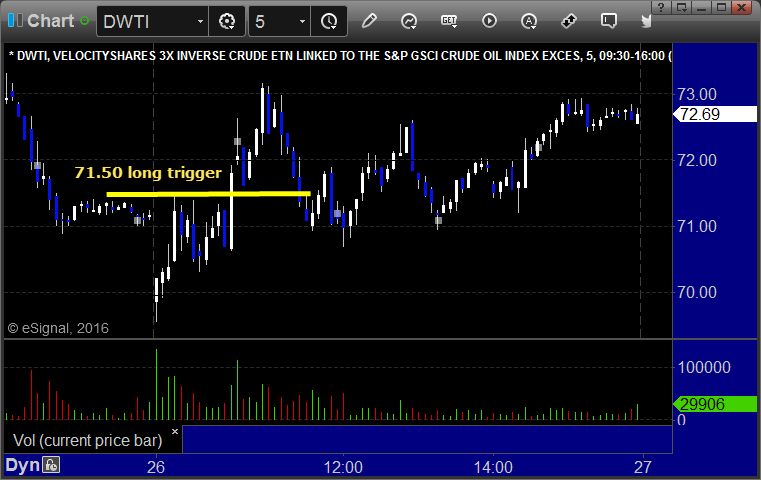This screenshot has width=761, height=480.
Task: Click the 73.00 price axis label
Action: point(697,94)
